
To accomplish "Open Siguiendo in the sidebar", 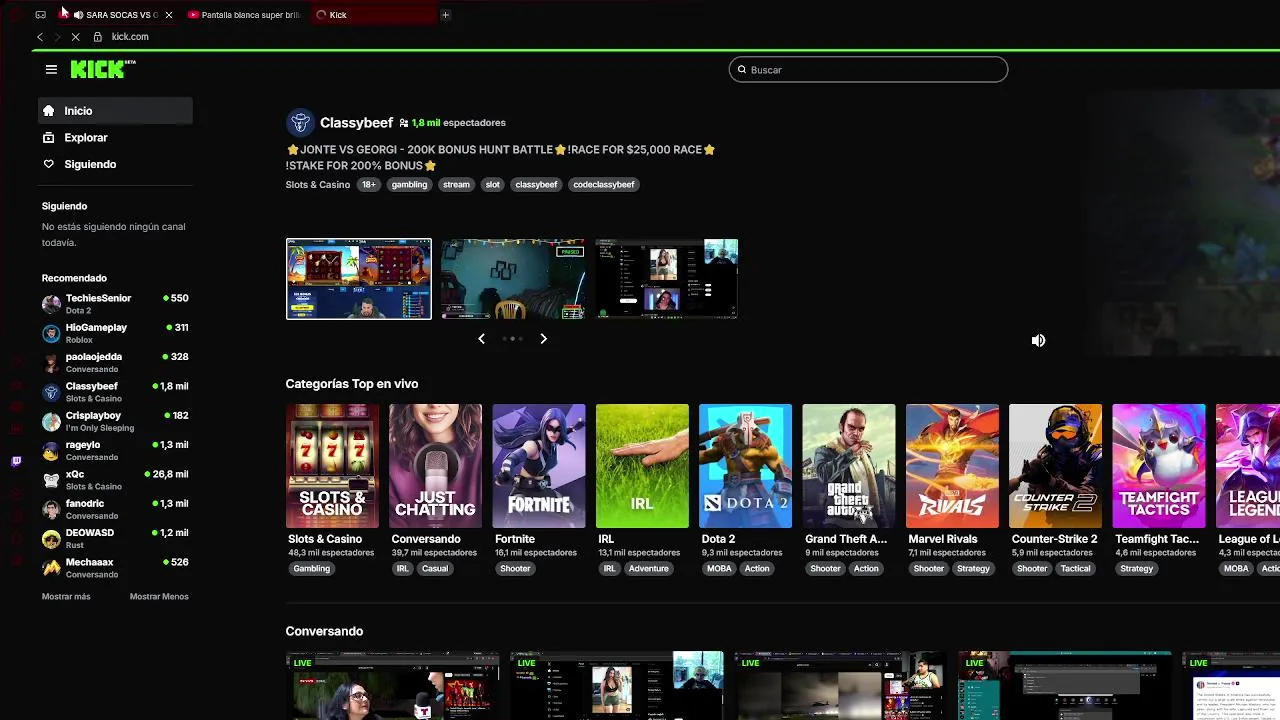I will coord(115,164).
